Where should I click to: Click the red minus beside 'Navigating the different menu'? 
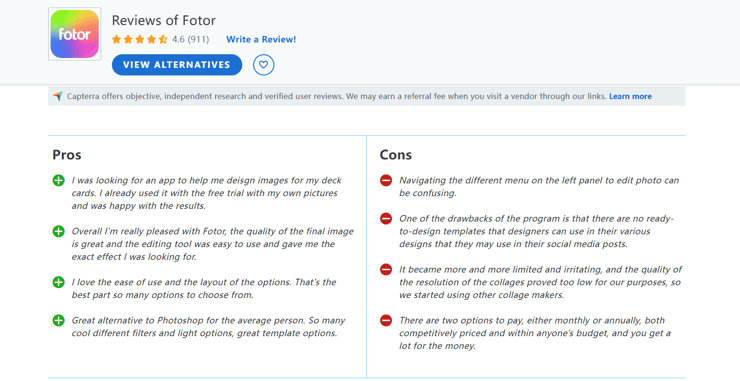(386, 180)
